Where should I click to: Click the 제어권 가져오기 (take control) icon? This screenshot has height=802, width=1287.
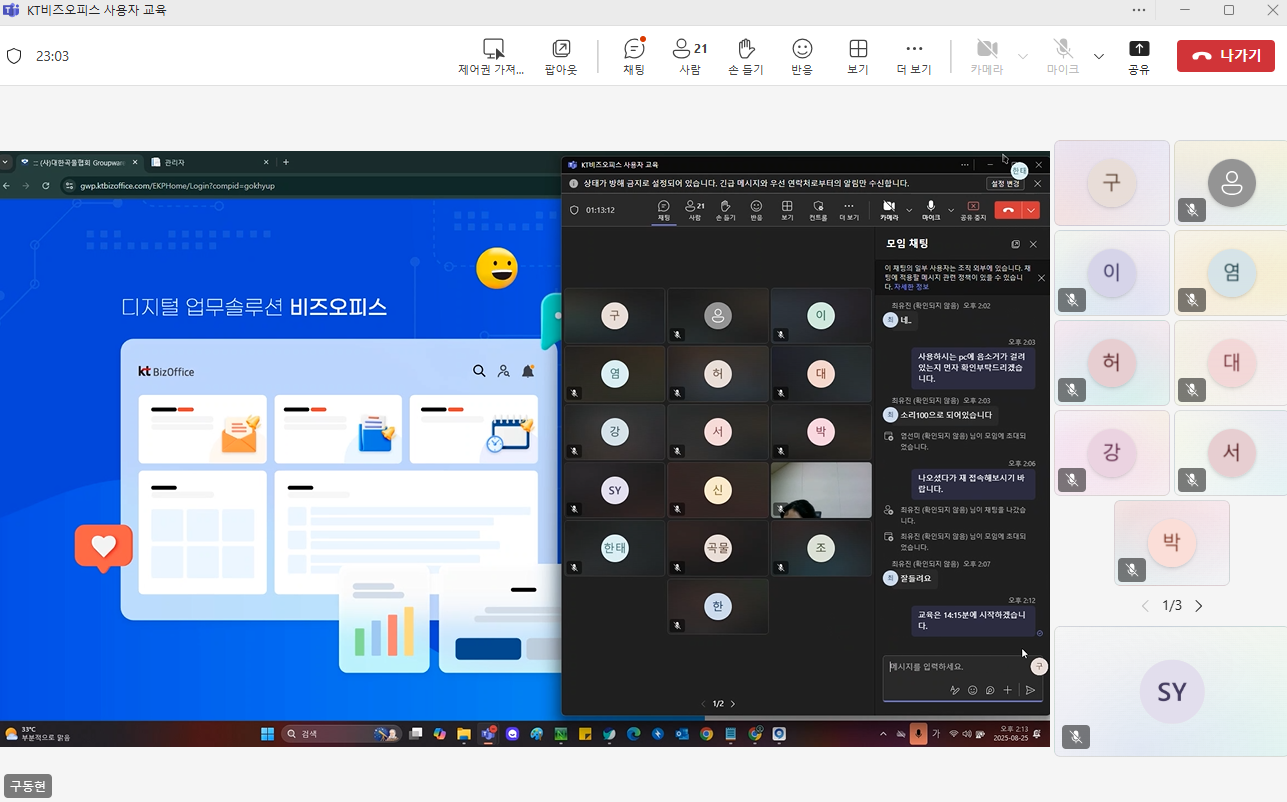(x=492, y=49)
